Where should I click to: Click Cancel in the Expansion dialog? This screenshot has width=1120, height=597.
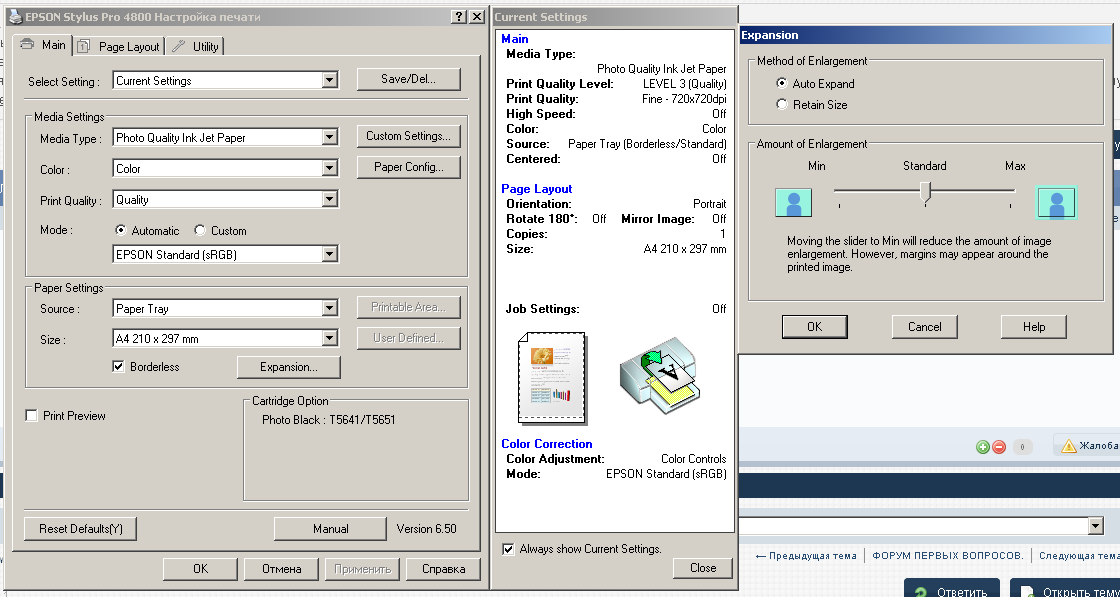(924, 326)
